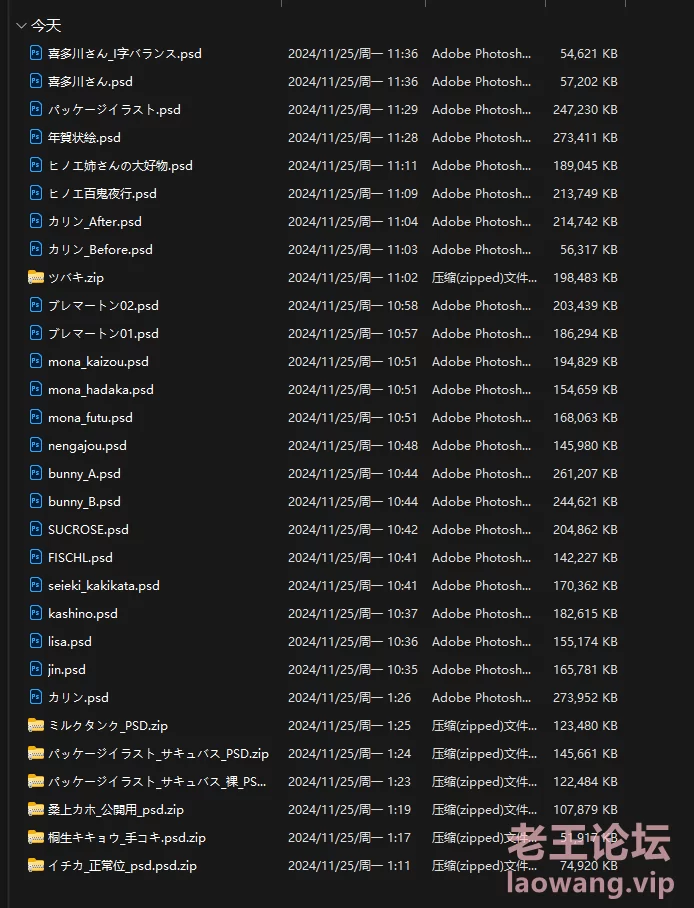694x908 pixels.
Task: Click the PSD icon of mona_kaizou.psd
Action: point(36,361)
